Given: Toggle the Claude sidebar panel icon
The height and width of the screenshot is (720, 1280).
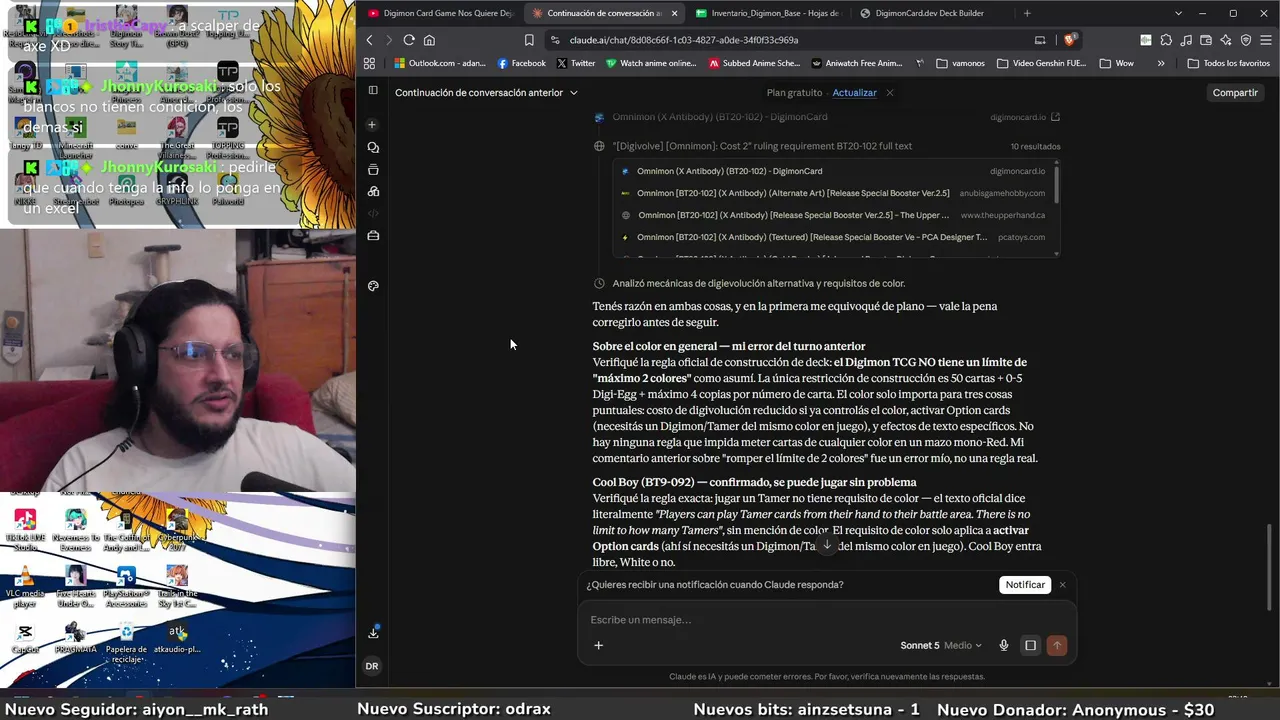Looking at the screenshot, I should 373,90.
